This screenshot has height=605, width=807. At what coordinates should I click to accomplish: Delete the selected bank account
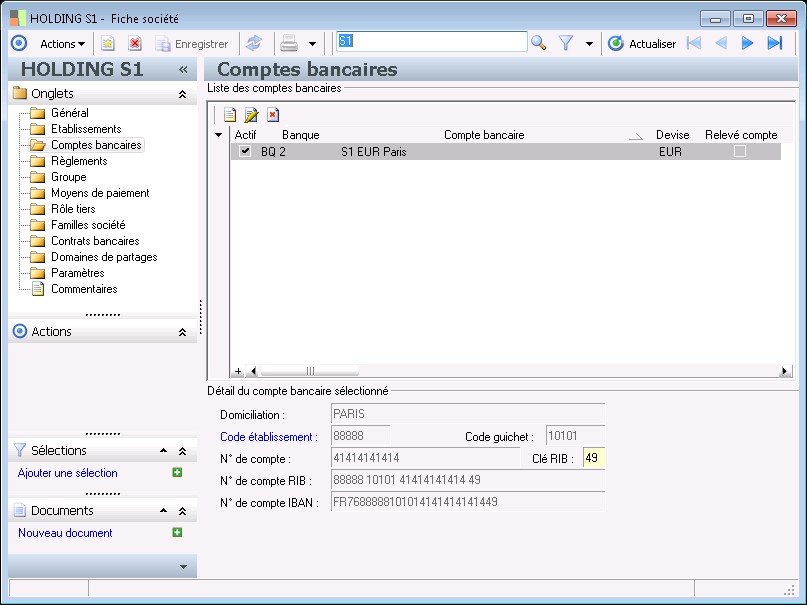tap(273, 115)
